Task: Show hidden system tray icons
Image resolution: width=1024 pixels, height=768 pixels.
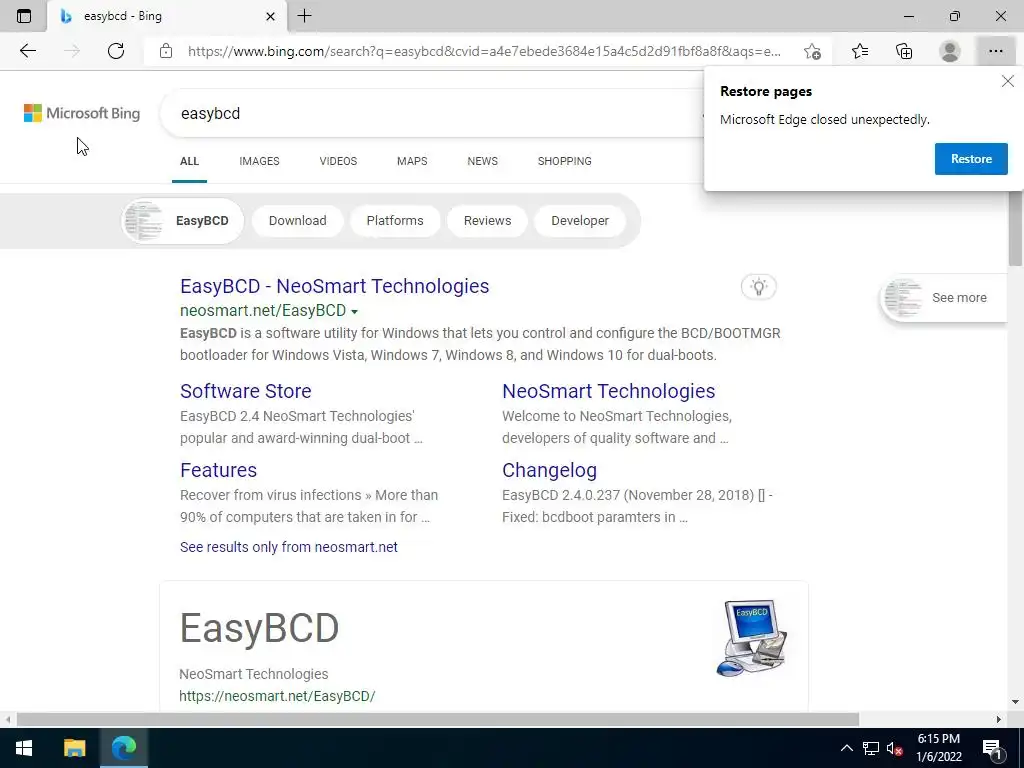Action: pos(846,748)
